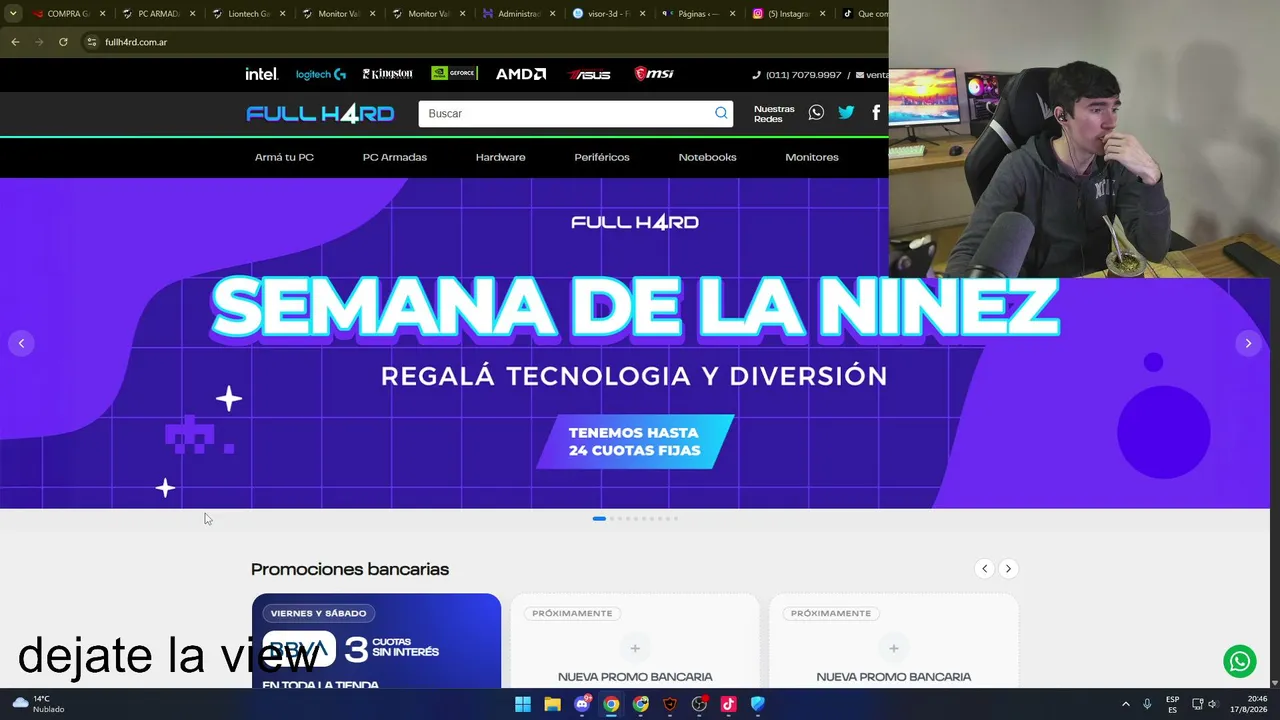The height and width of the screenshot is (720, 1280).
Task: Reload the page with the refresh icon
Action: (63, 42)
